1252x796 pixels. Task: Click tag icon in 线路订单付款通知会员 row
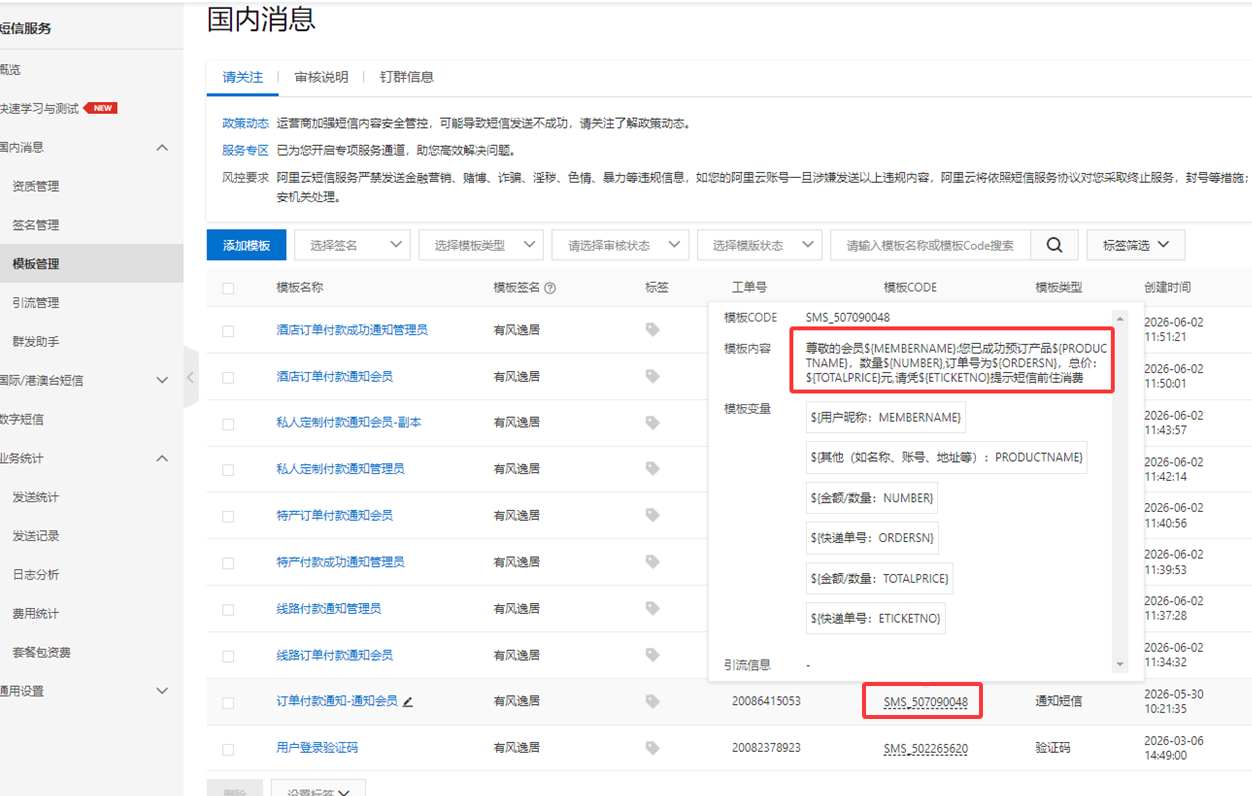pyautogui.click(x=653, y=655)
